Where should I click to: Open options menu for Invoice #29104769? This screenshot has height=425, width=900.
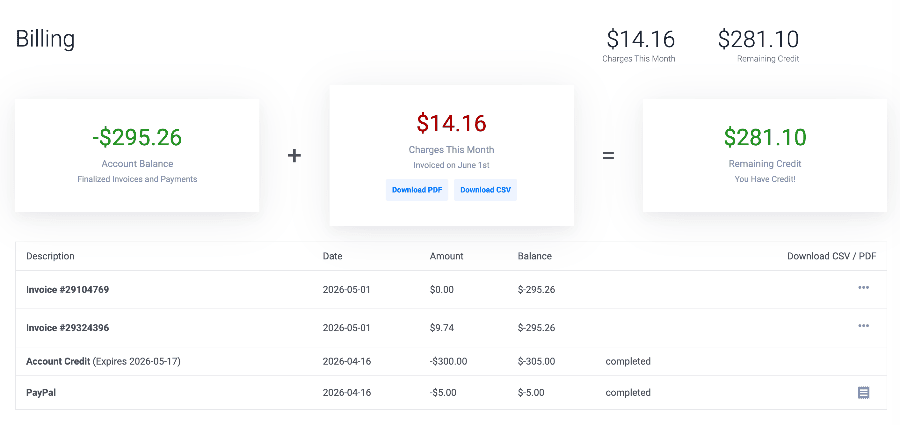(x=863, y=288)
